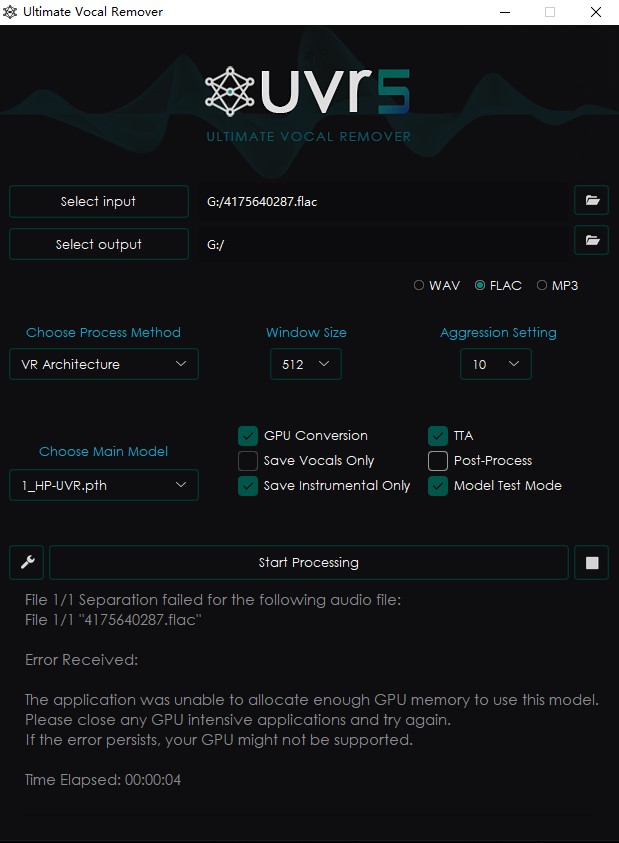The height and width of the screenshot is (843, 619).
Task: Click the Start Processing button
Action: point(308,562)
